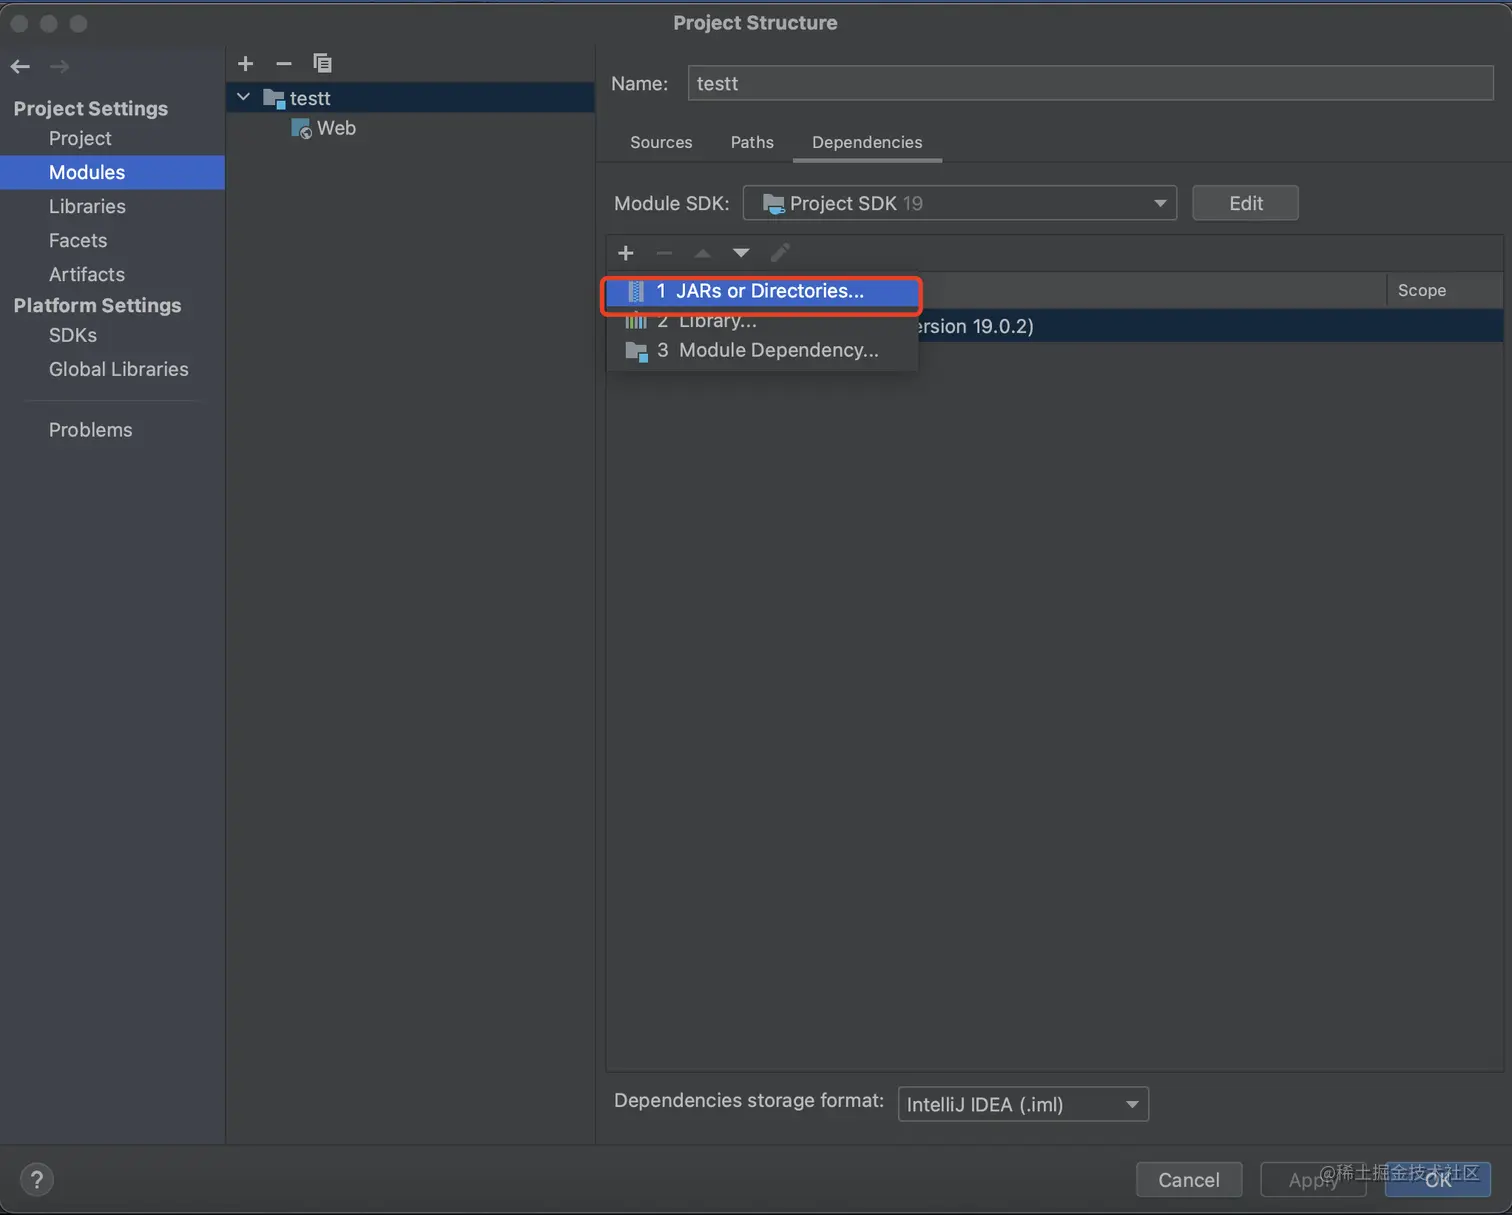Image resolution: width=1512 pixels, height=1215 pixels.
Task: Select Global Libraries under Platform Settings
Action: coord(112,369)
